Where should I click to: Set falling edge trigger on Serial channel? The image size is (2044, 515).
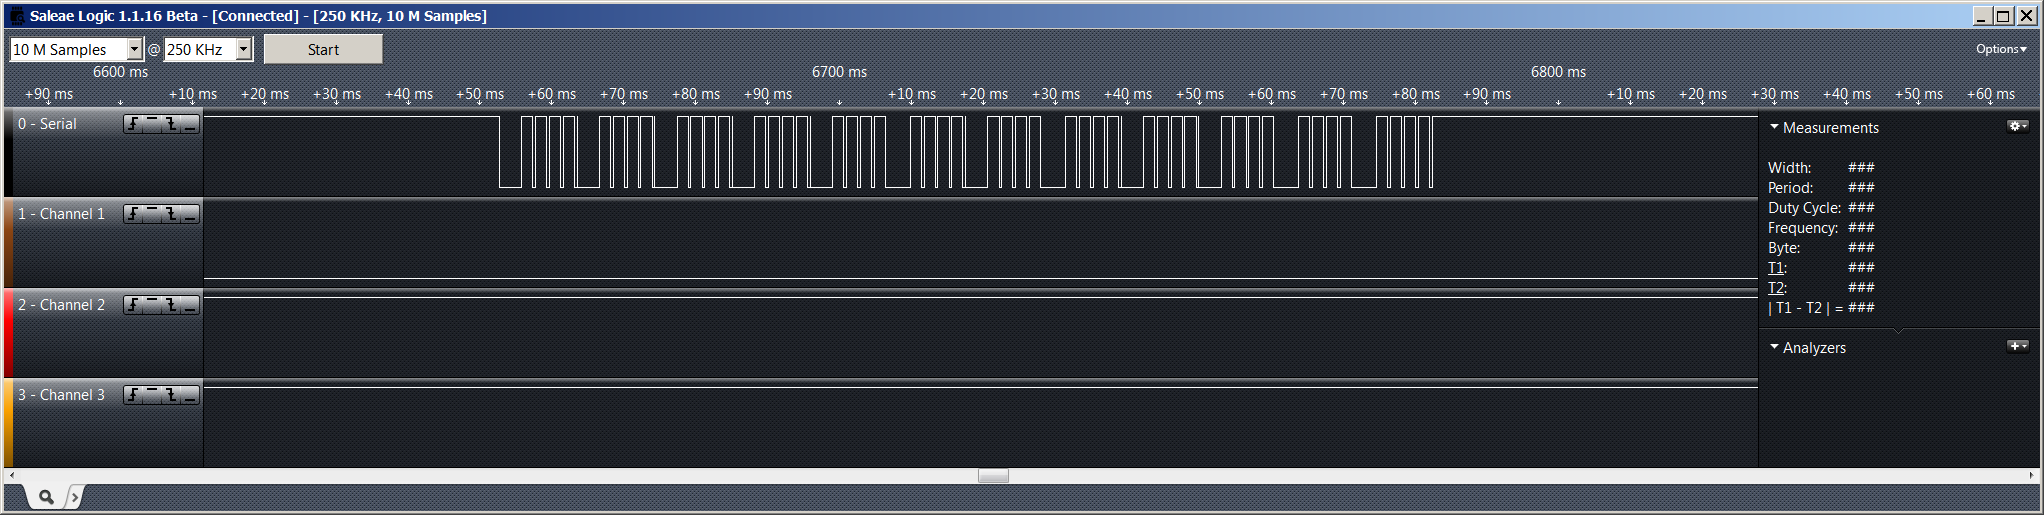(171, 124)
